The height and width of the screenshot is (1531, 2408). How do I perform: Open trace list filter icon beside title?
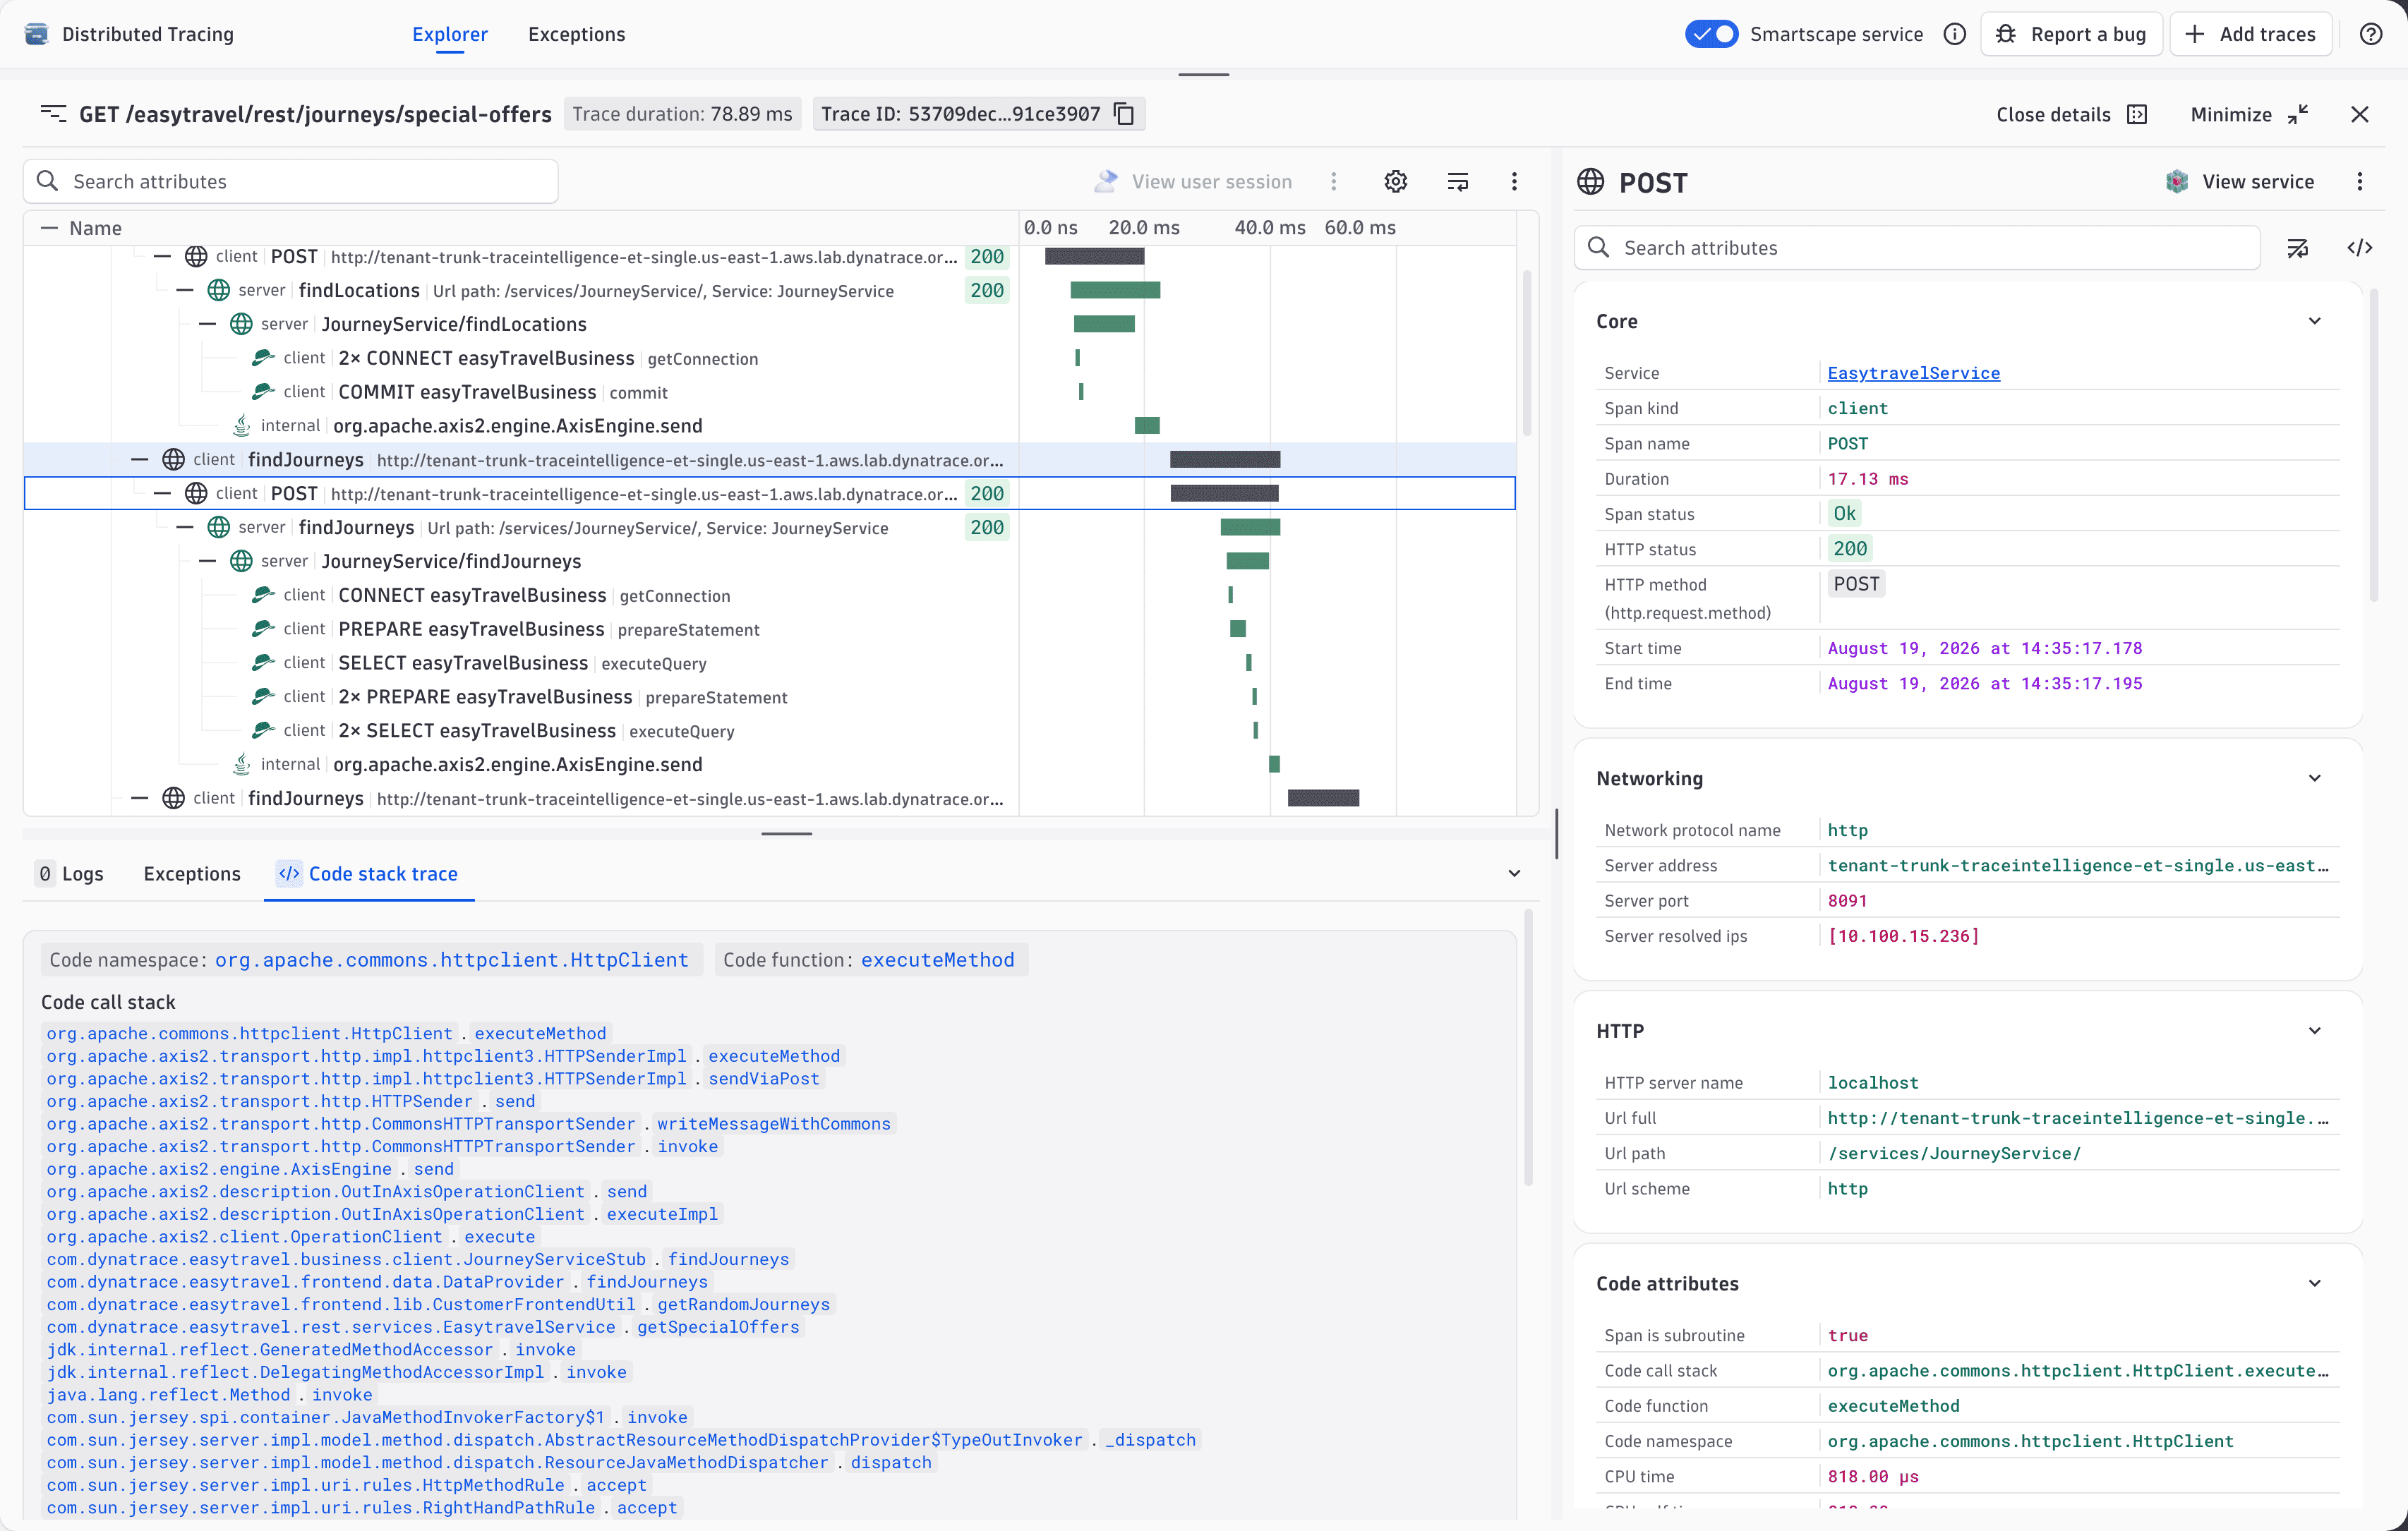coord(53,113)
